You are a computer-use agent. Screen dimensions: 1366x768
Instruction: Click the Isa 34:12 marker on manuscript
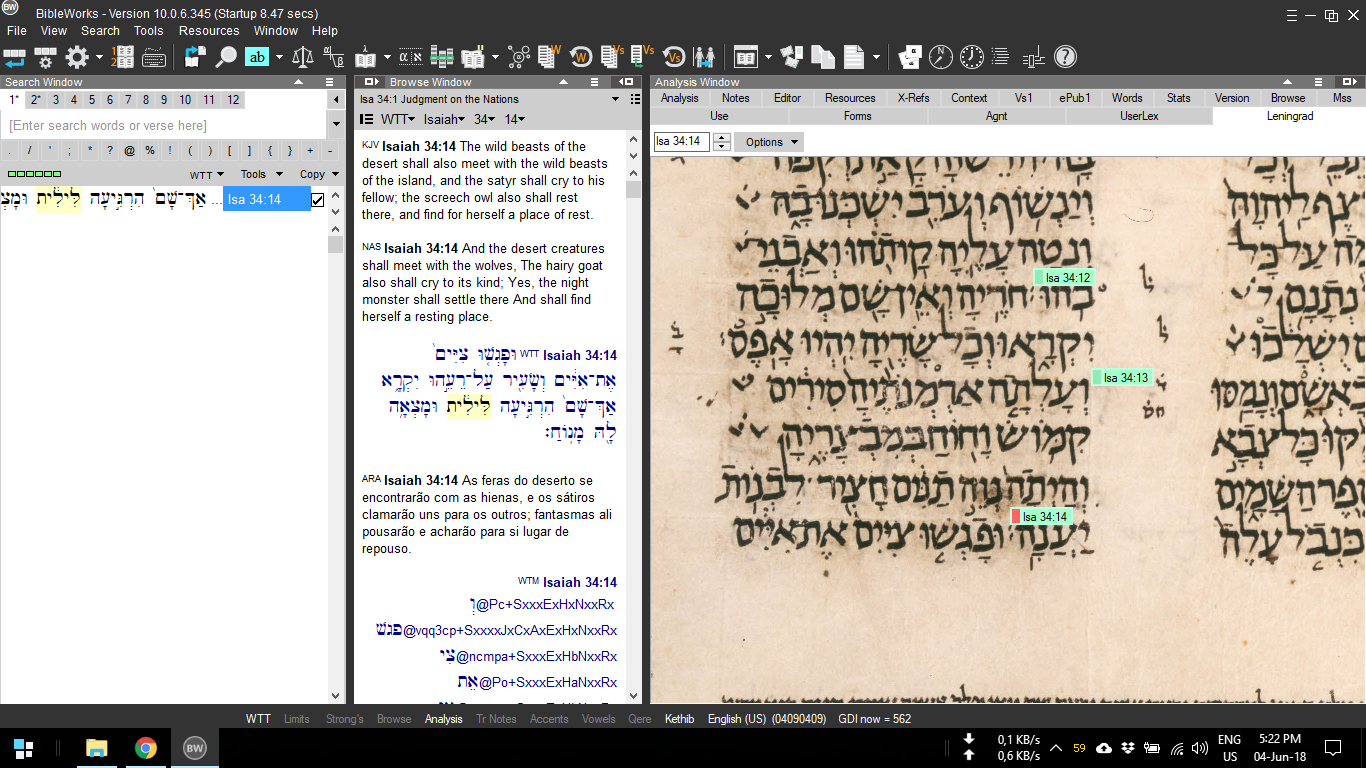1063,278
